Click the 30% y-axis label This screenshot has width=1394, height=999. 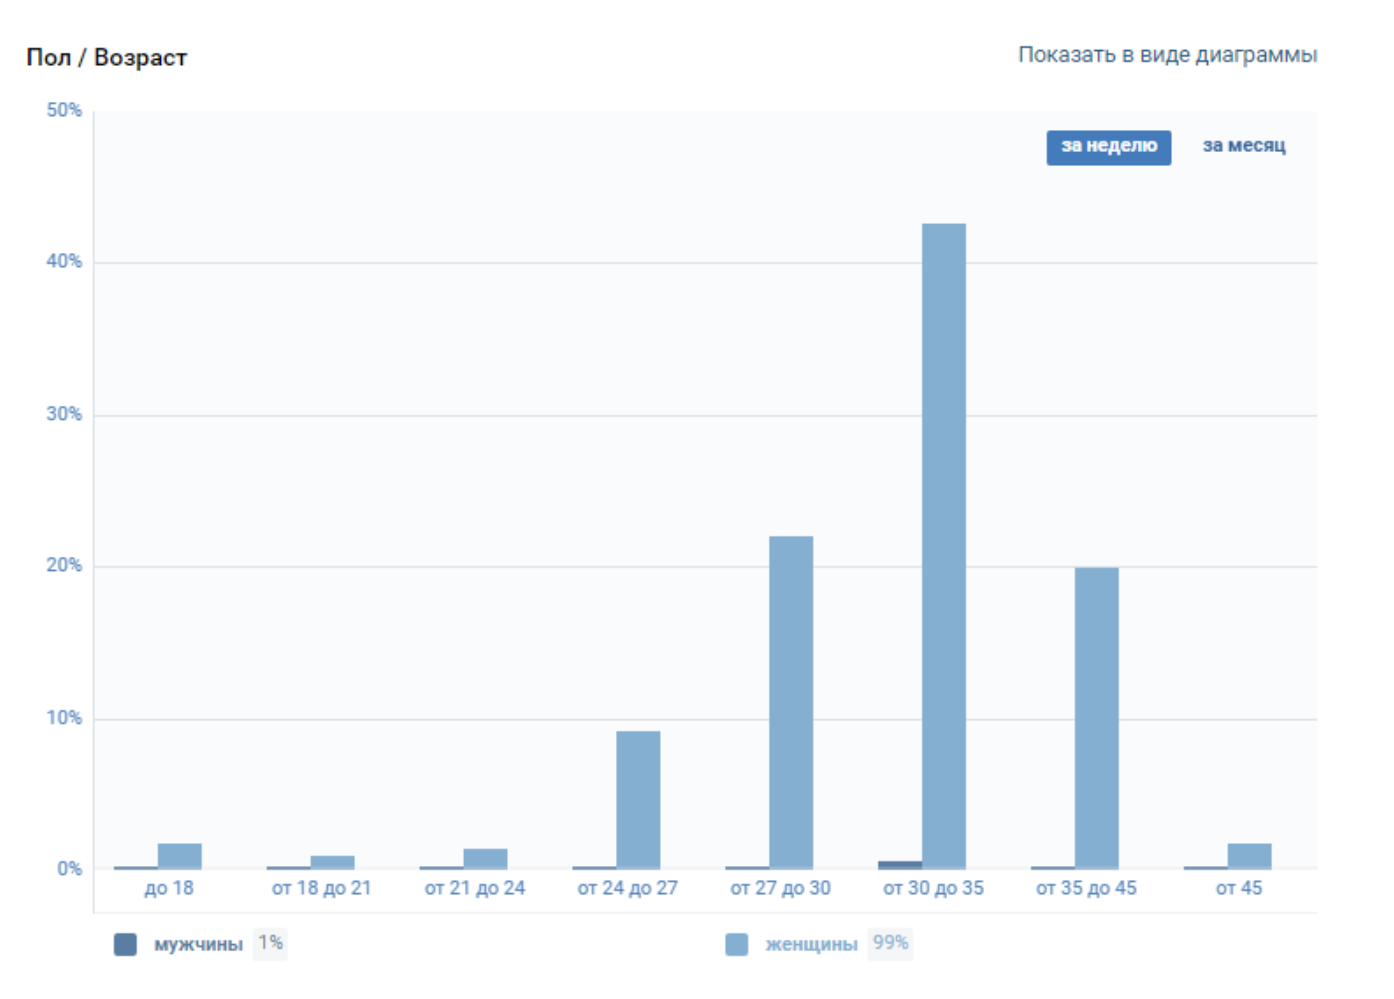click(x=64, y=414)
